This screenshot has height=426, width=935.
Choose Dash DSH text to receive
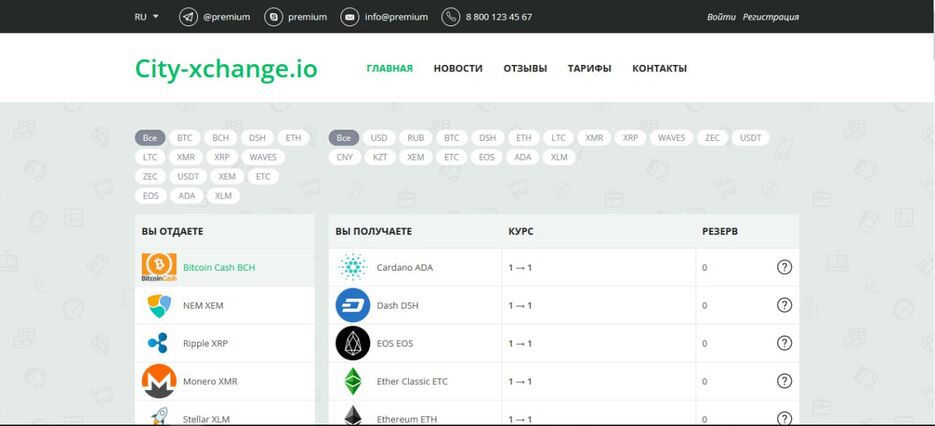pos(398,305)
